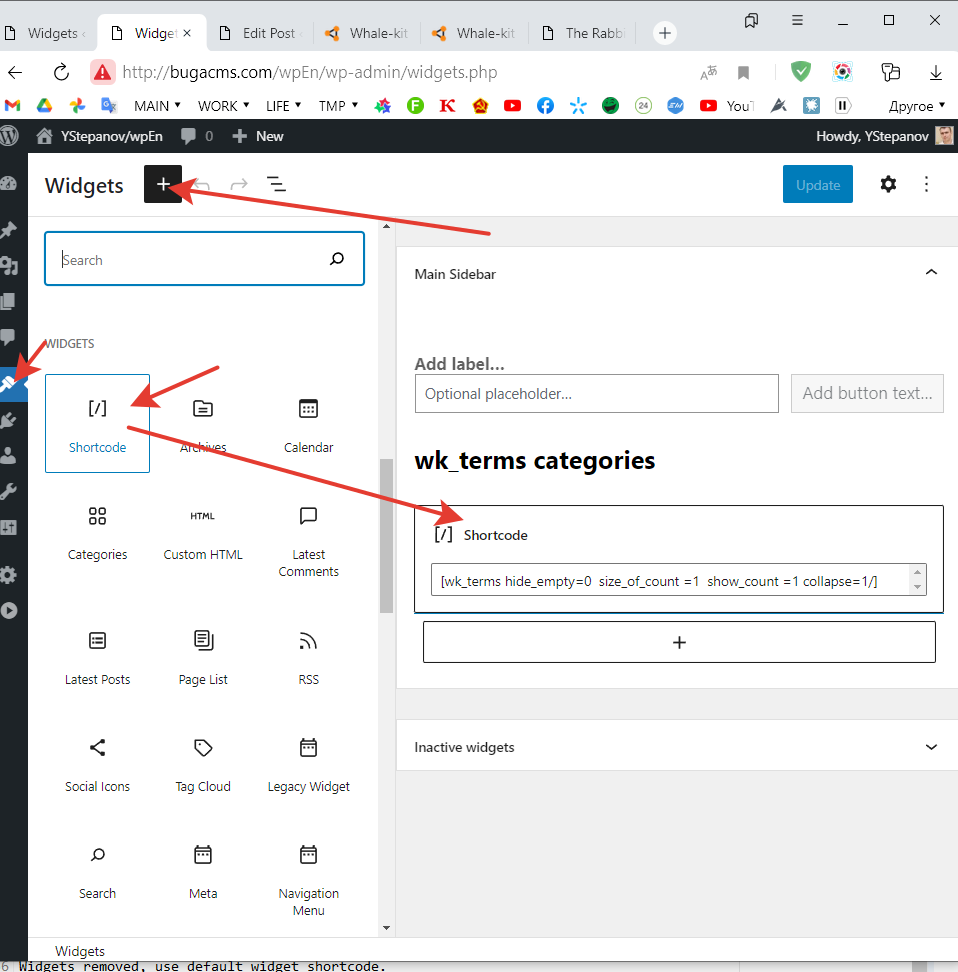Toggle the block inserter plus button
This screenshot has height=972, width=958.
point(163,184)
